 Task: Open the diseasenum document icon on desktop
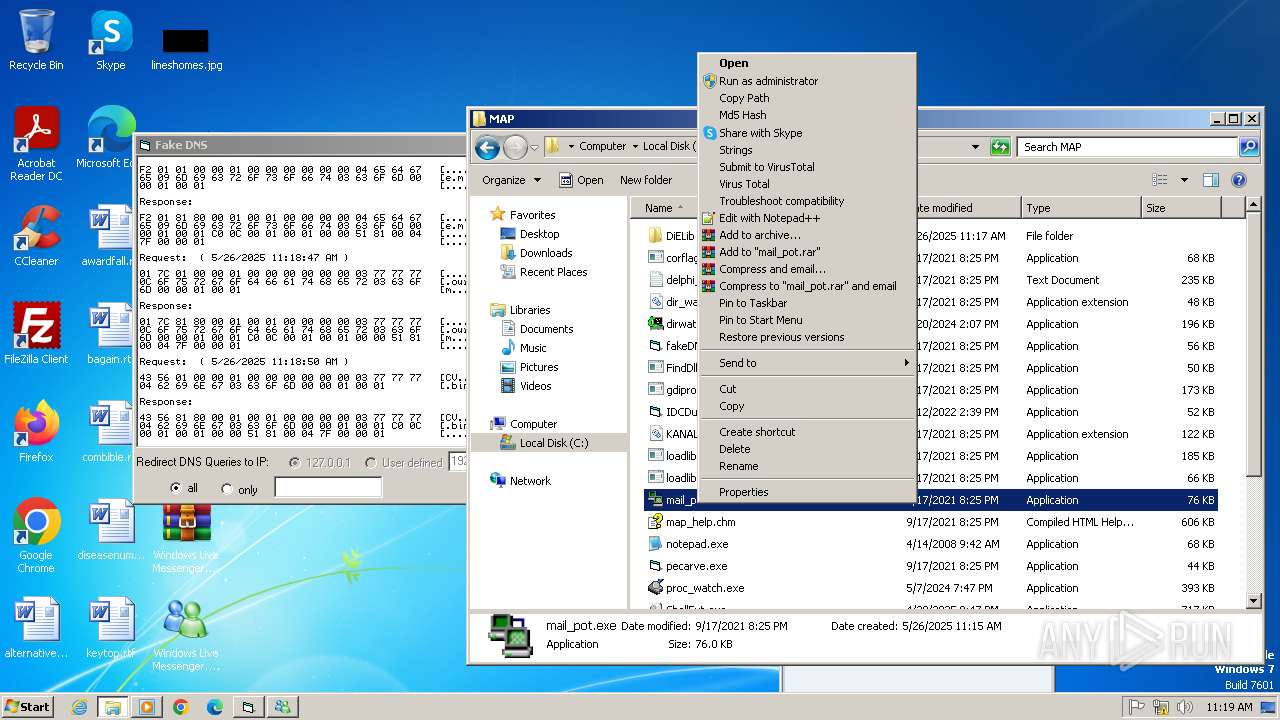coord(110,530)
